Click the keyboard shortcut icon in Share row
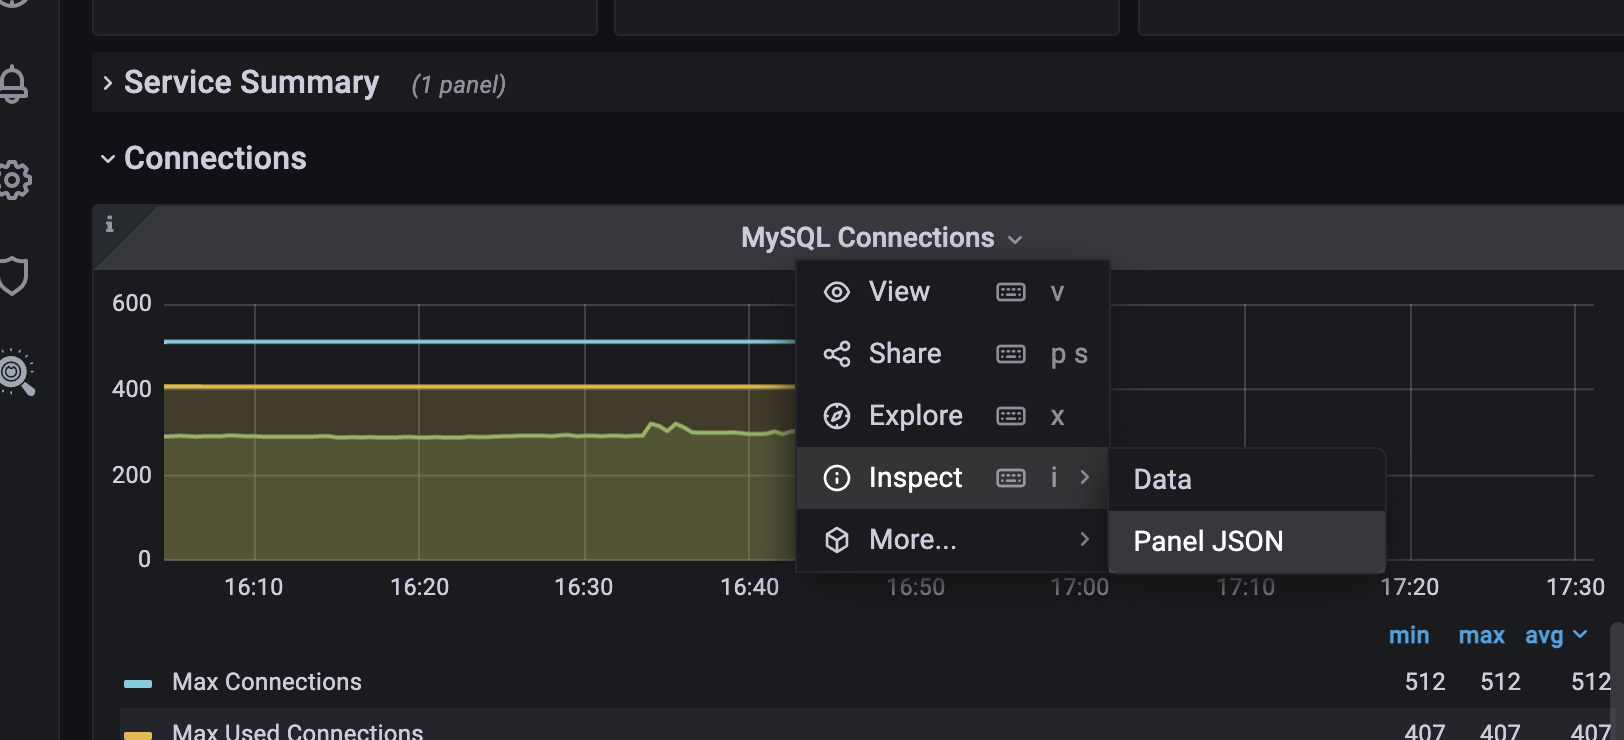Image resolution: width=1624 pixels, height=740 pixels. point(1011,354)
